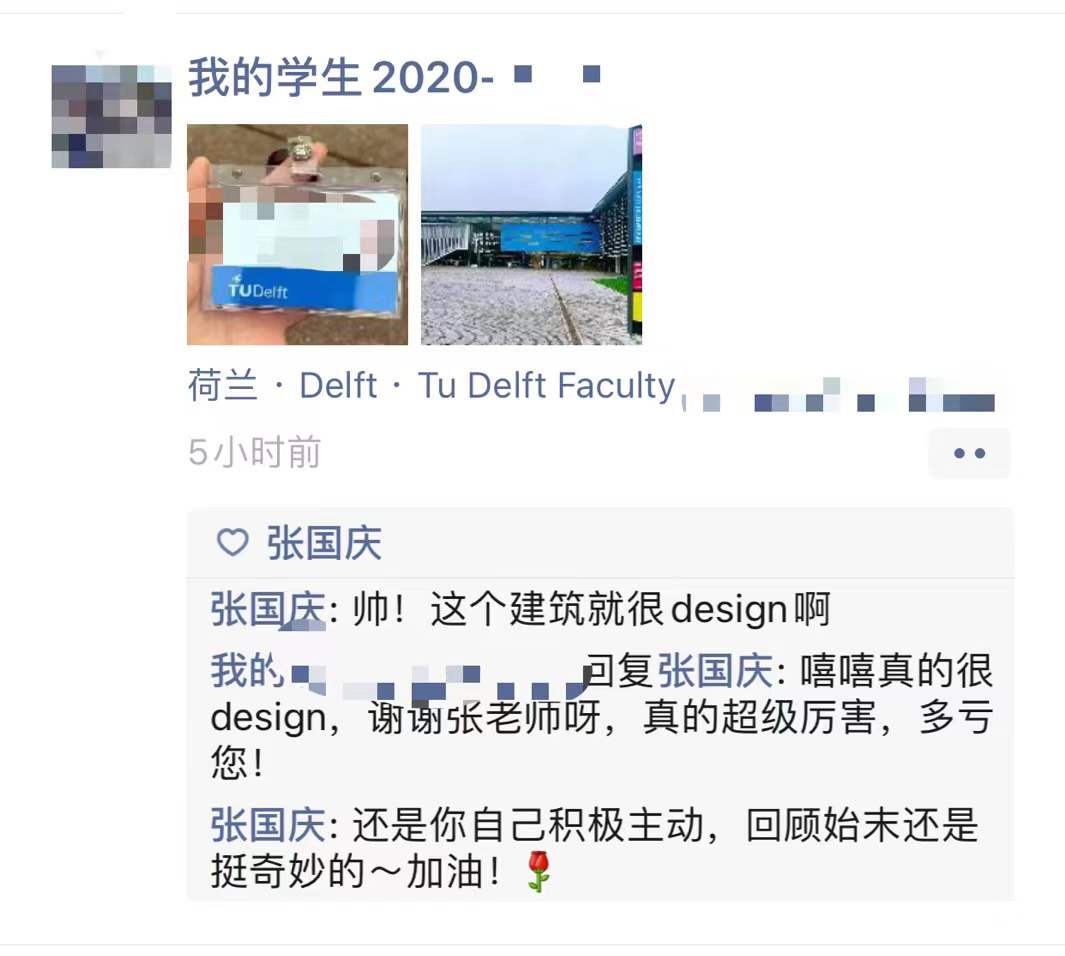View the faculty building photo
This screenshot has width=1065, height=956.
pos(531,234)
